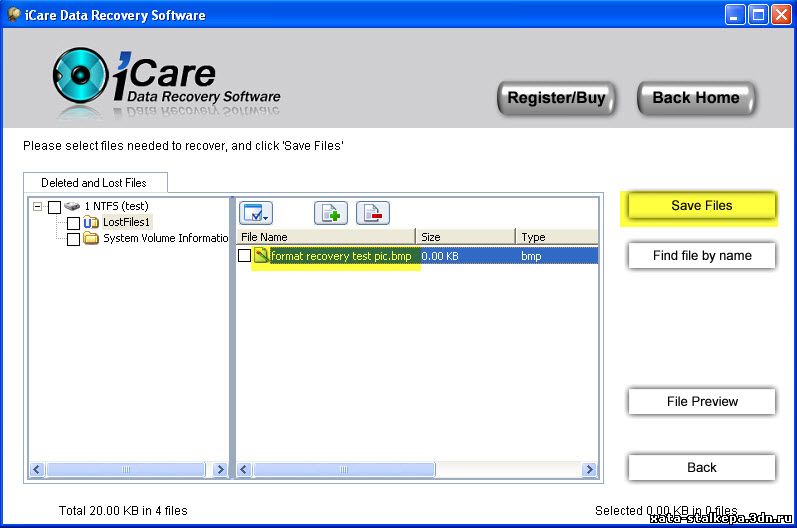Check the System Volume Information checkbox

click(x=73, y=239)
